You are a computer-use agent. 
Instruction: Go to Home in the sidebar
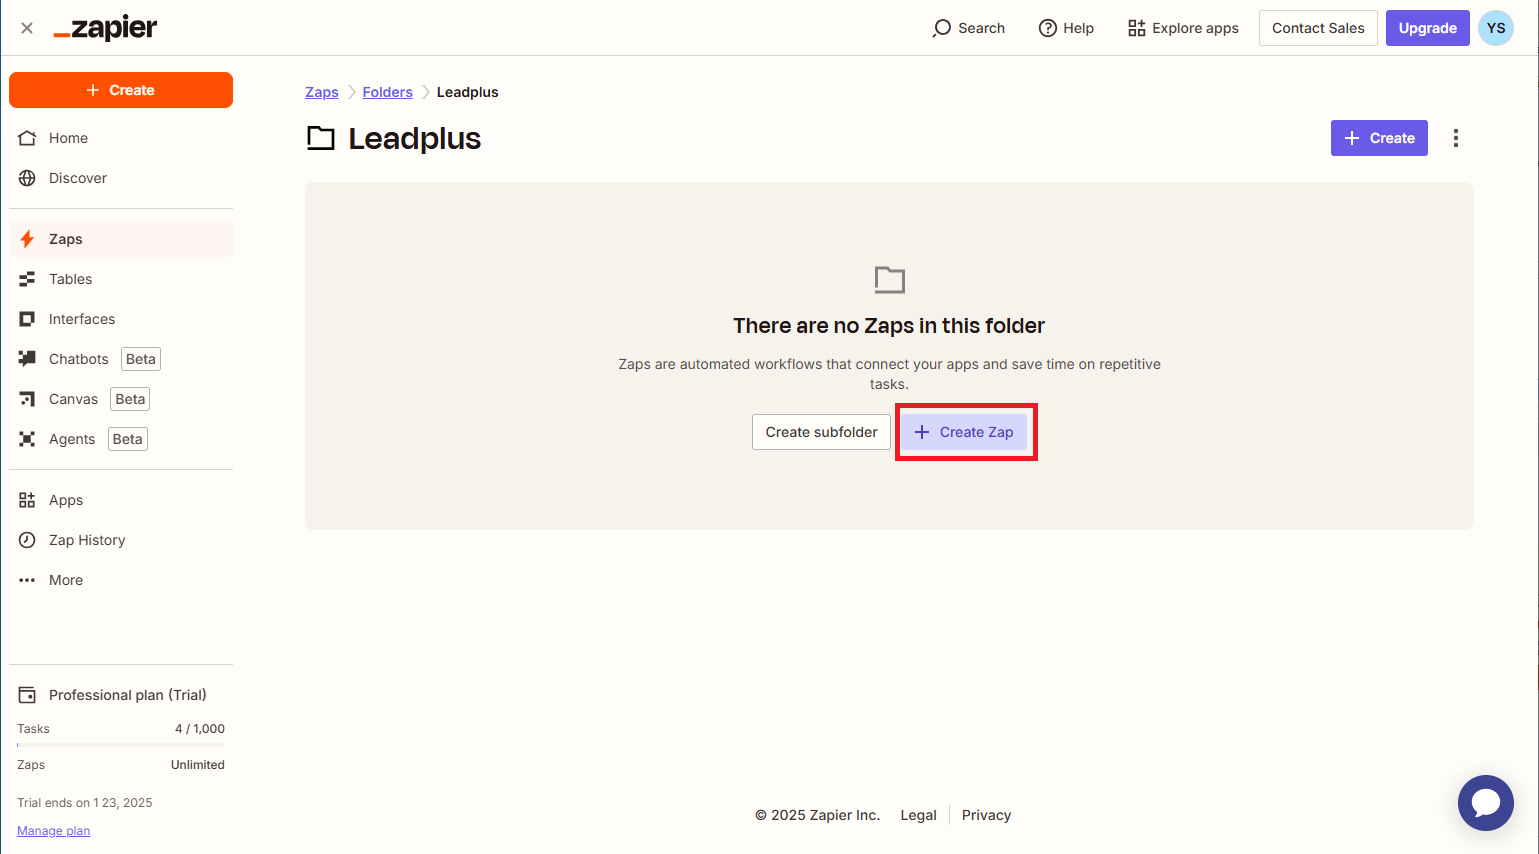[x=121, y=138]
